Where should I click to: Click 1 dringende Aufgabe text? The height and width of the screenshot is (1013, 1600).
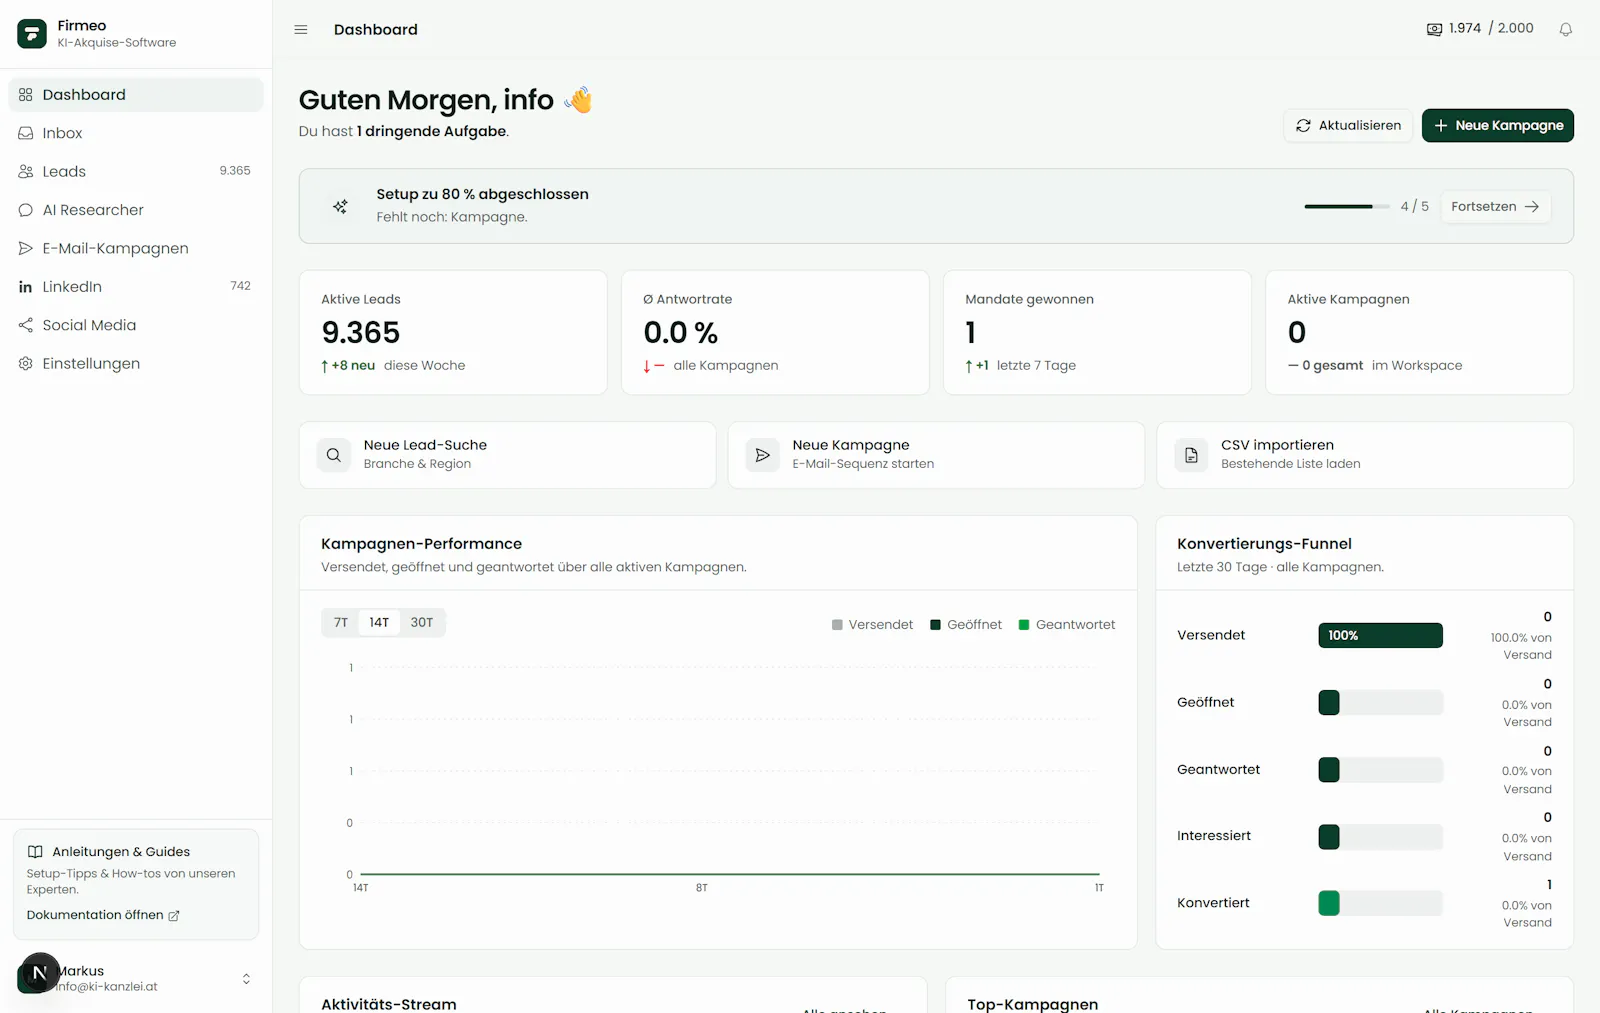(x=432, y=131)
